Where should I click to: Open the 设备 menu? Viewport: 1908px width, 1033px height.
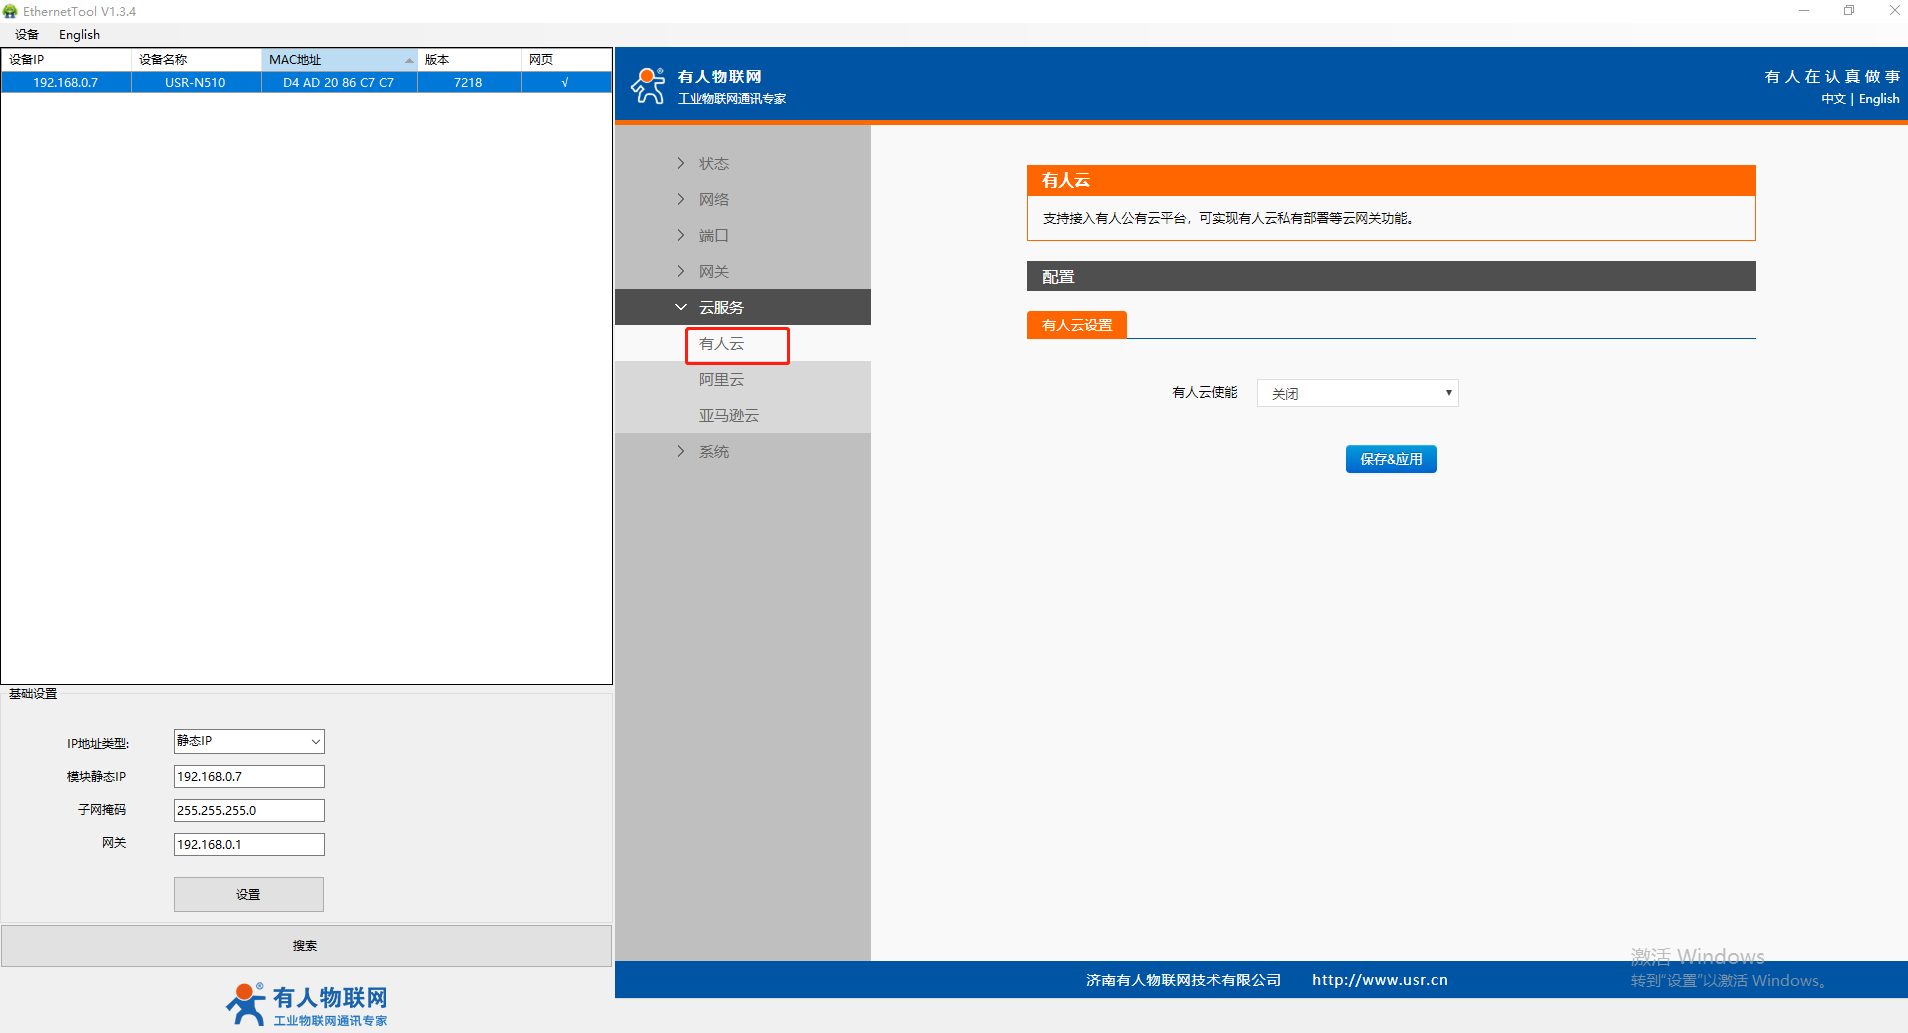(27, 35)
